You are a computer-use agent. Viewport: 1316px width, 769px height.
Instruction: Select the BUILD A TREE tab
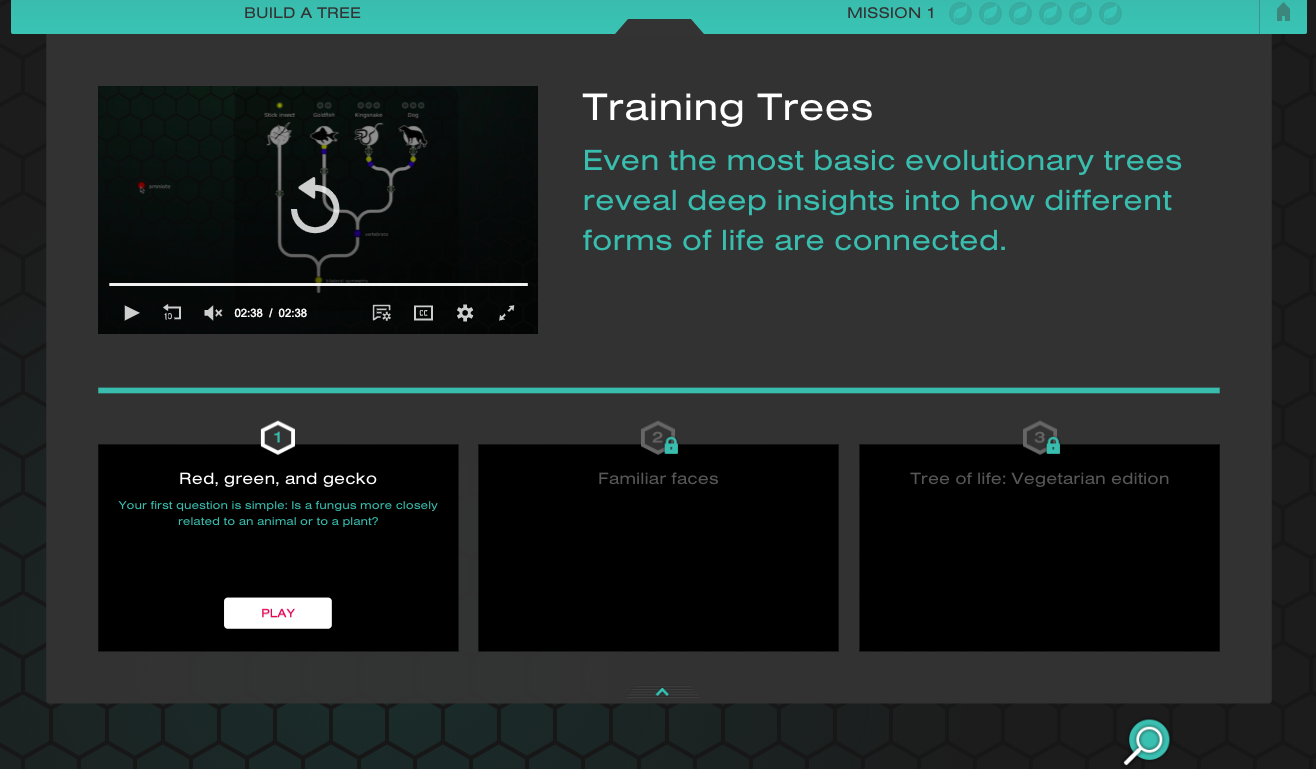pos(302,13)
